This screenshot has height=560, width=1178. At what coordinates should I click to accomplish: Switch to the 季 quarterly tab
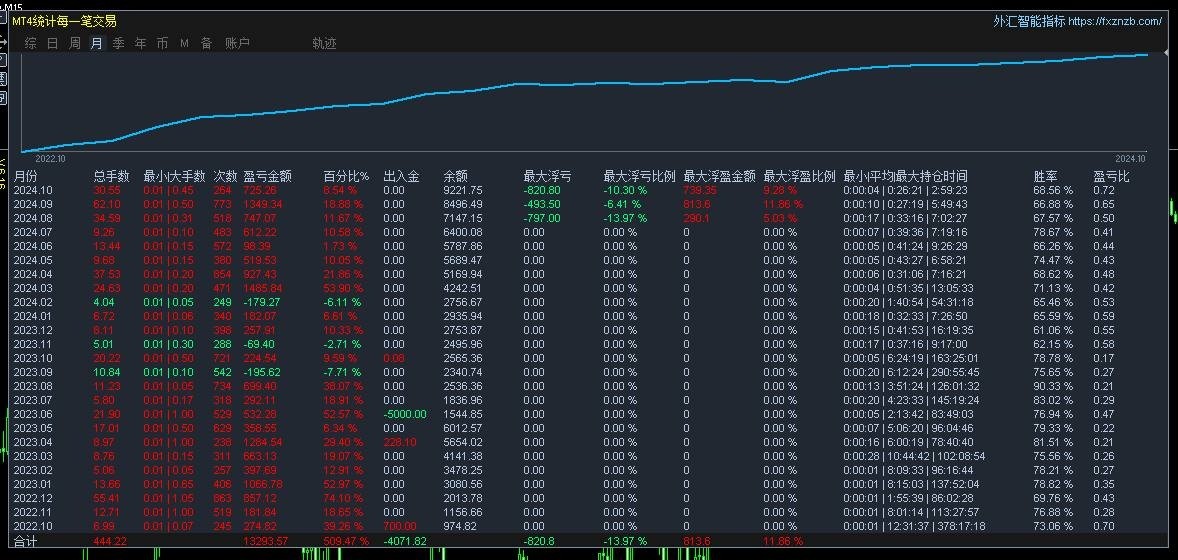pos(119,44)
